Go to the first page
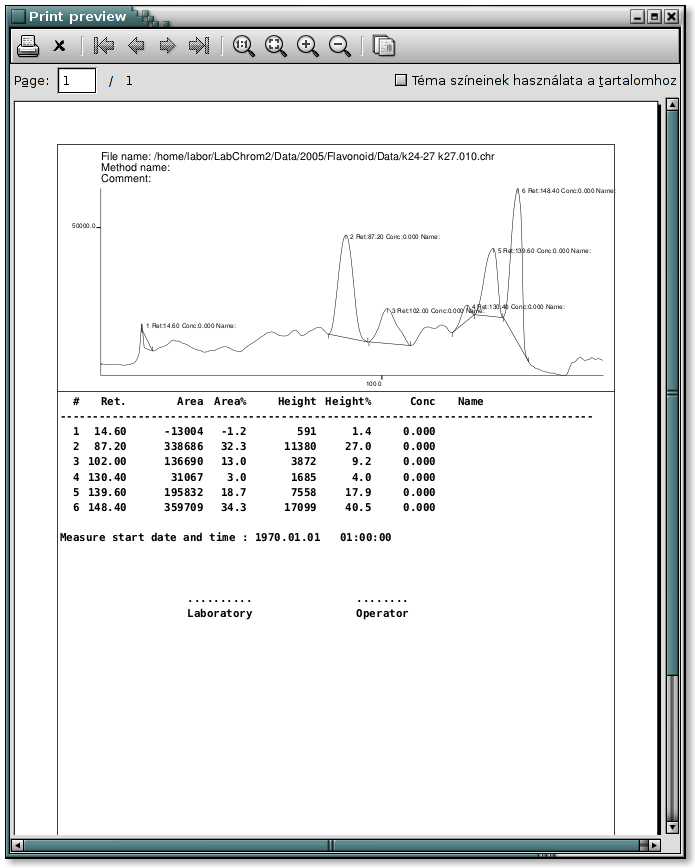The image size is (695, 868). tap(103, 45)
